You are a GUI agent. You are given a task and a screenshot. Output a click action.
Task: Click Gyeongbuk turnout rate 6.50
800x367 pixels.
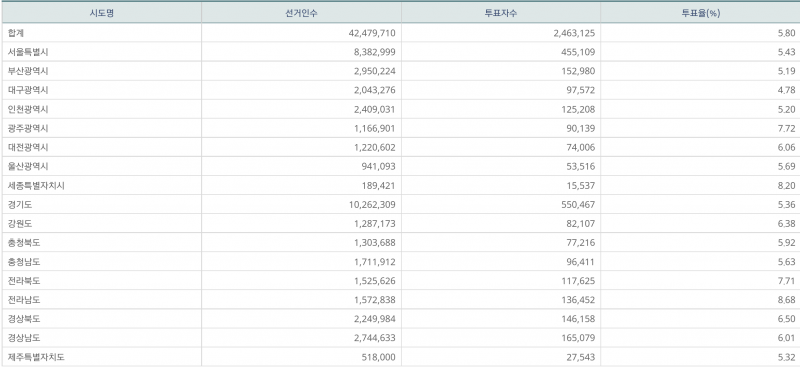click(786, 319)
